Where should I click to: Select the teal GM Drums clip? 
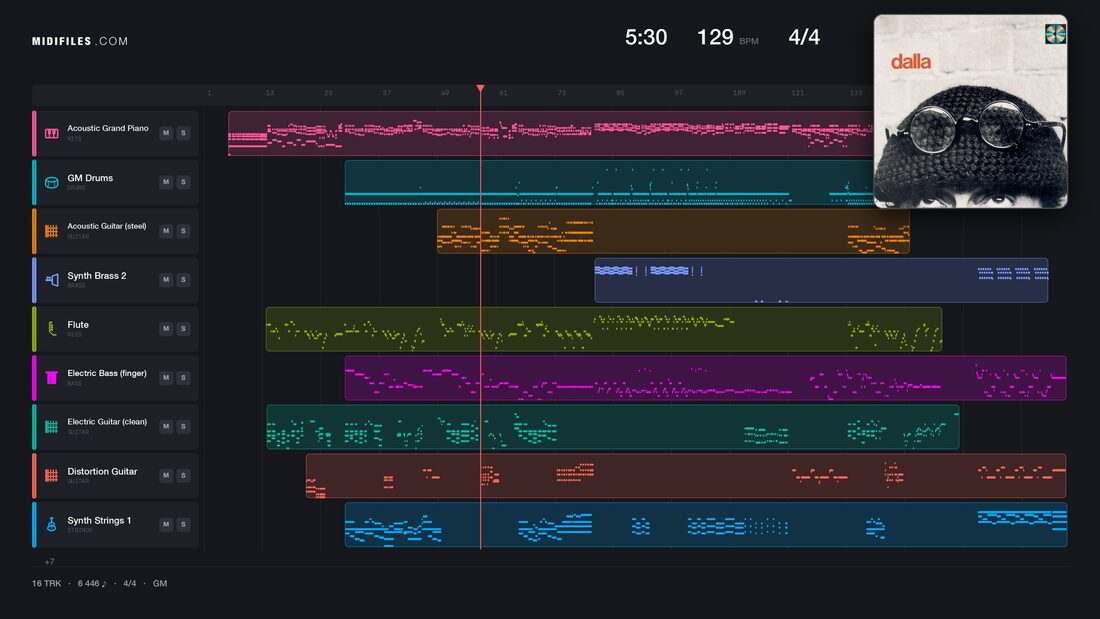click(x=609, y=182)
